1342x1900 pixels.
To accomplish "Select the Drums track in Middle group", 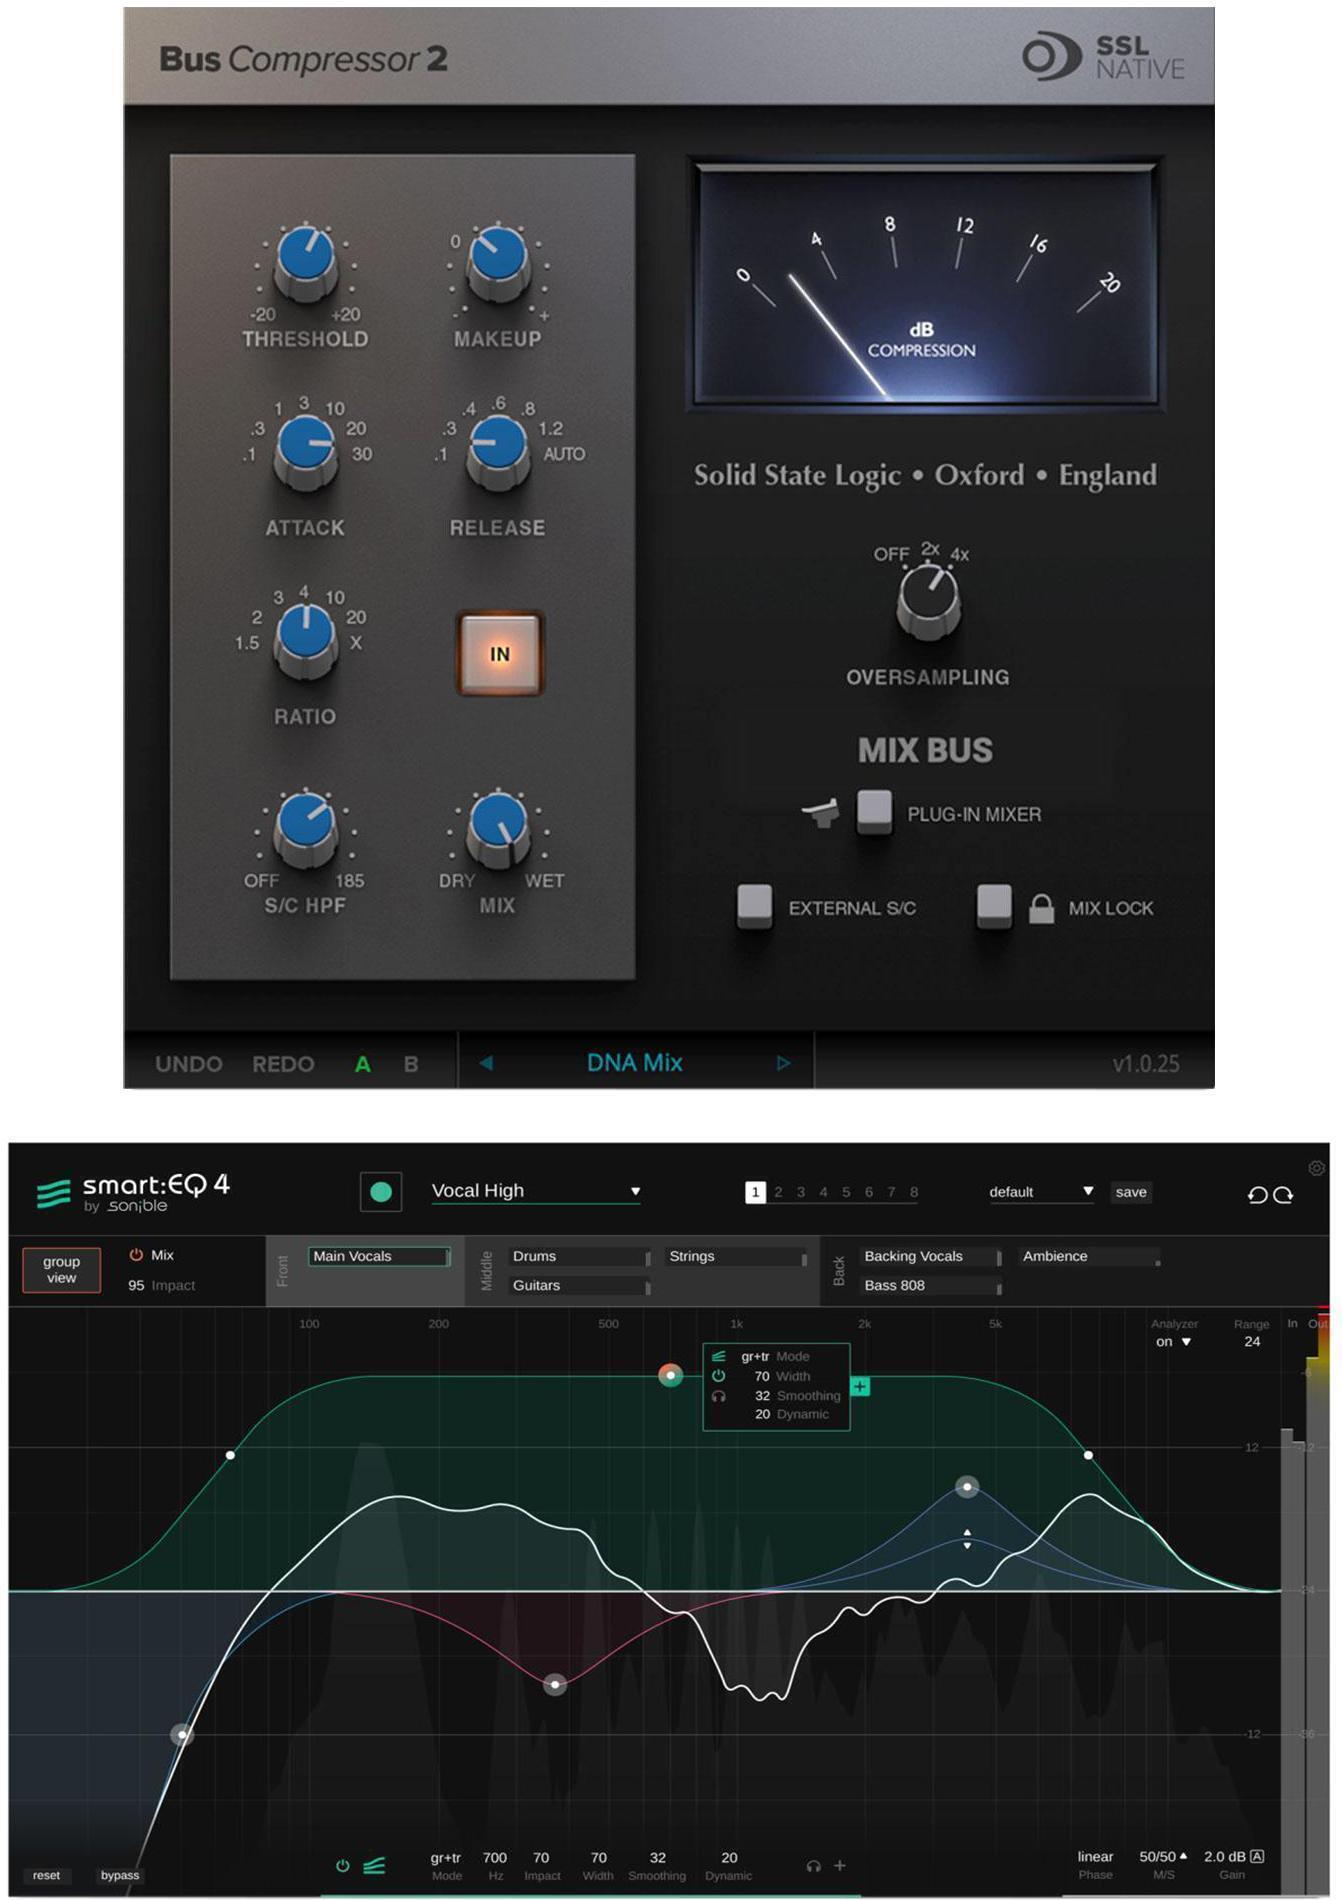I will click(x=578, y=1256).
